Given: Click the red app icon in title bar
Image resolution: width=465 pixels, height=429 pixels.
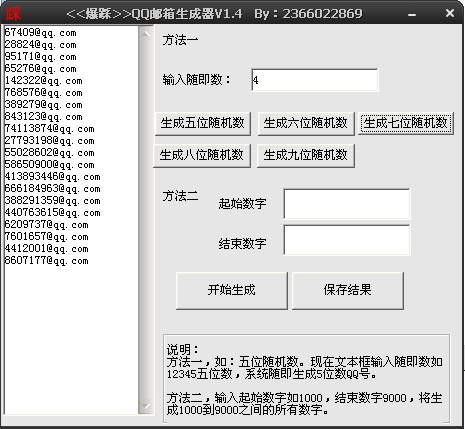Looking at the screenshot, I should pyautogui.click(x=13, y=13).
